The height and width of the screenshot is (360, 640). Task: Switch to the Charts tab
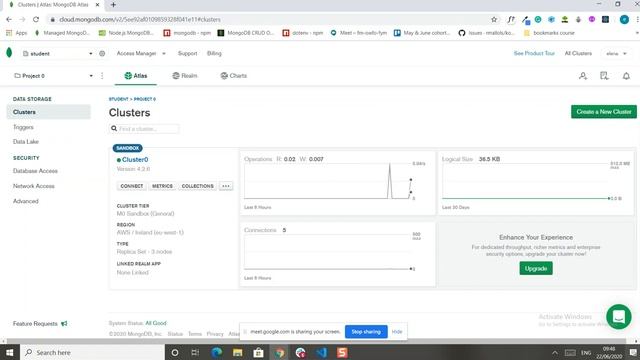[x=233, y=76]
